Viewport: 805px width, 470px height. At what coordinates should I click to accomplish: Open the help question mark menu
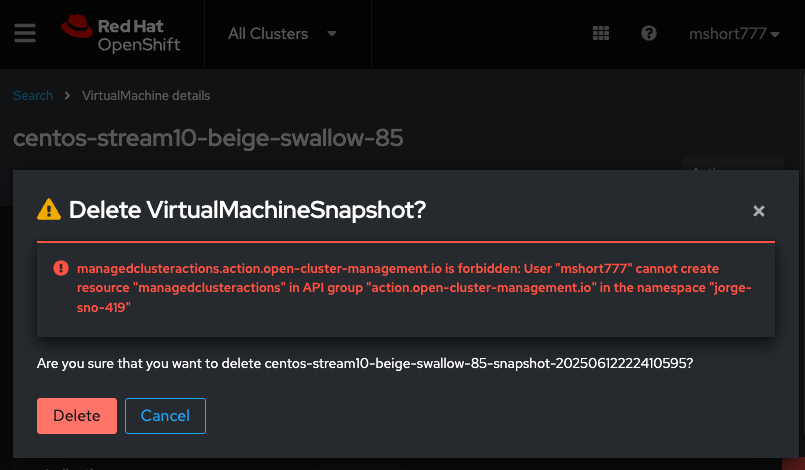[x=649, y=33]
